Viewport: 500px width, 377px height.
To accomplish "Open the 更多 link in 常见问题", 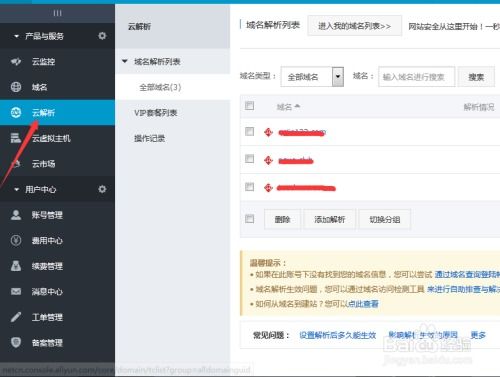I will (x=478, y=335).
